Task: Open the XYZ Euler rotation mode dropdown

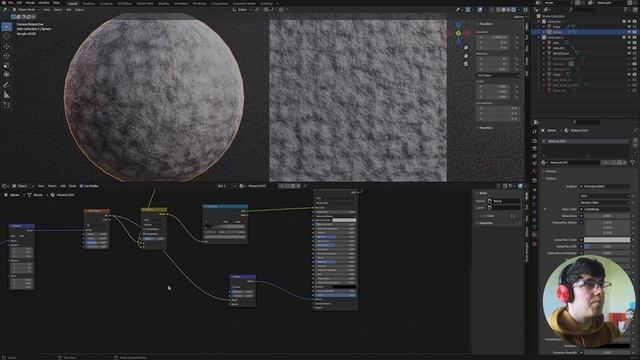Action: click(x=498, y=76)
